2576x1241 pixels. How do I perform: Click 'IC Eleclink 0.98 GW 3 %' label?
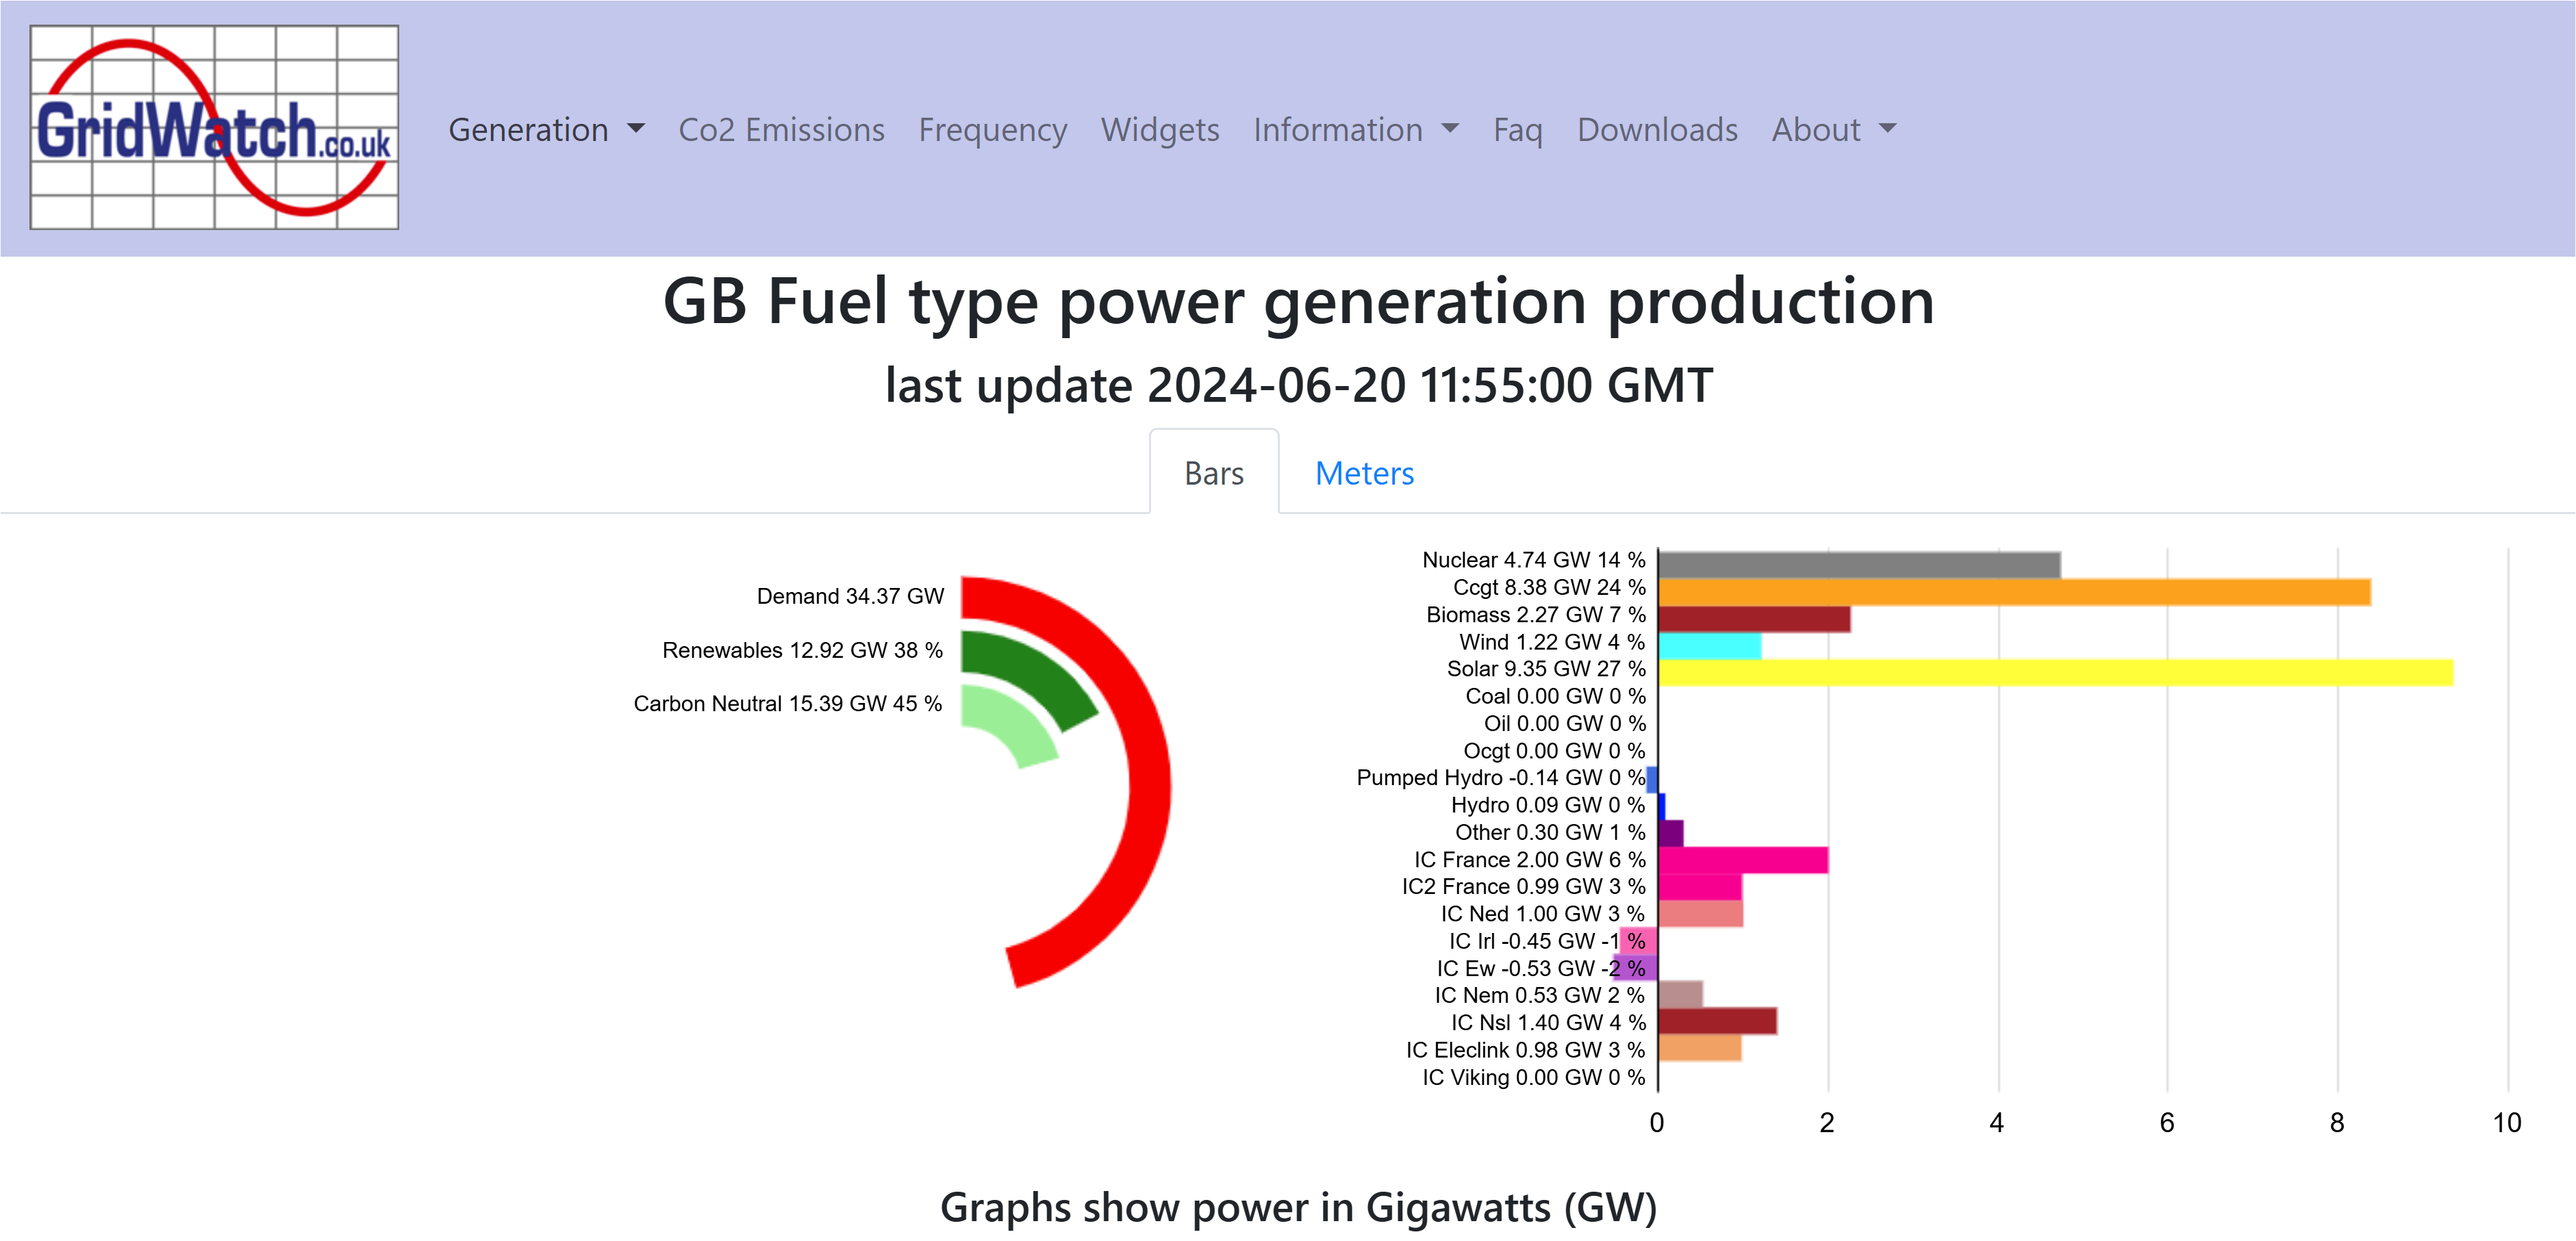(x=1525, y=1050)
